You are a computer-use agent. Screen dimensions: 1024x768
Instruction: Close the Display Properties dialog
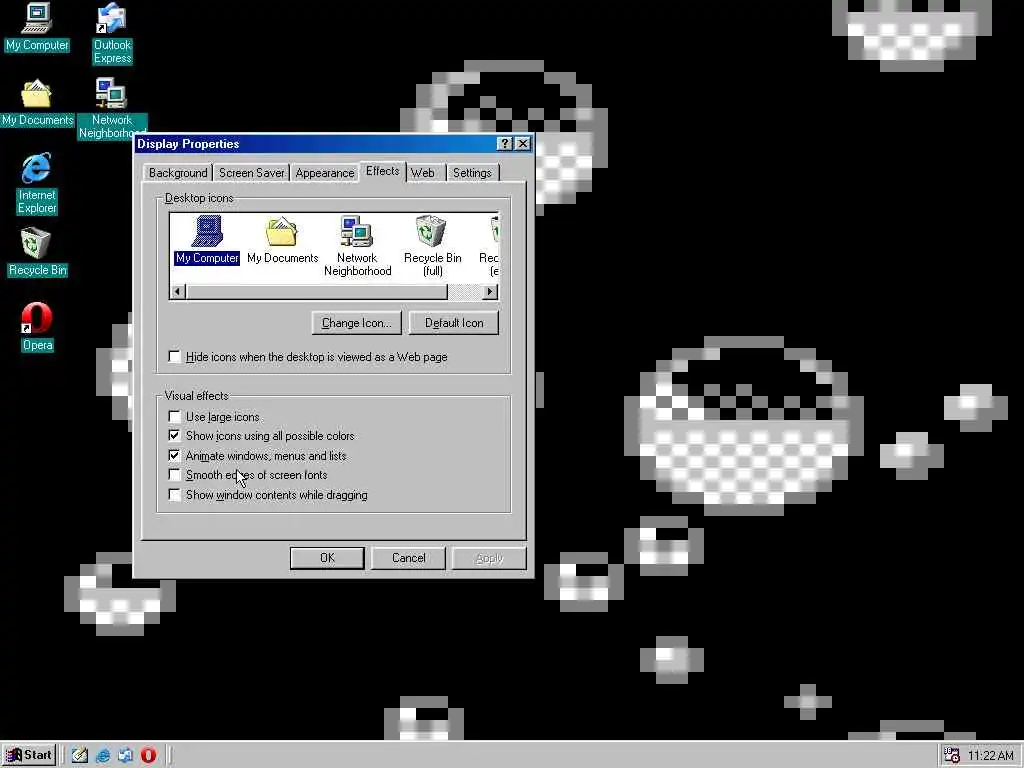click(x=522, y=144)
